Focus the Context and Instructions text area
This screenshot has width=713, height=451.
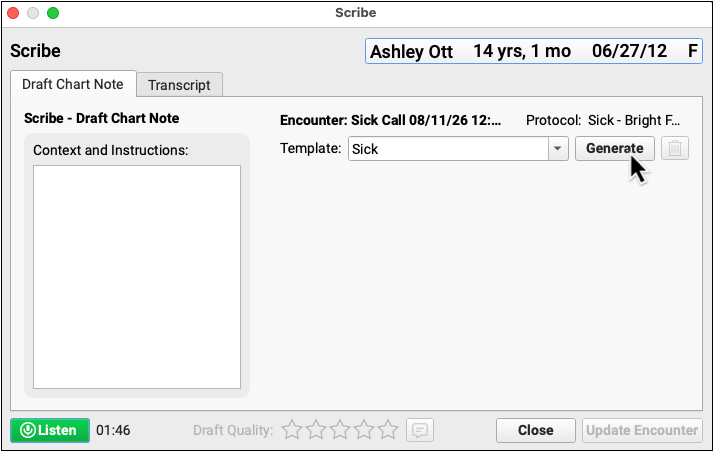[137, 277]
